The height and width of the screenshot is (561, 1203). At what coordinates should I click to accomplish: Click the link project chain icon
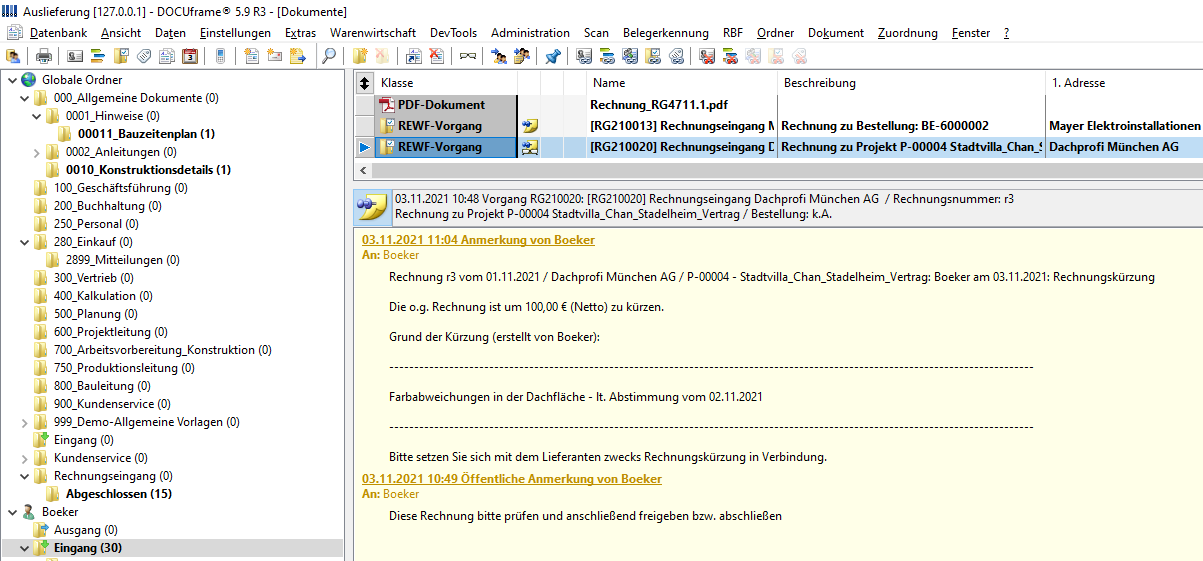[607, 56]
